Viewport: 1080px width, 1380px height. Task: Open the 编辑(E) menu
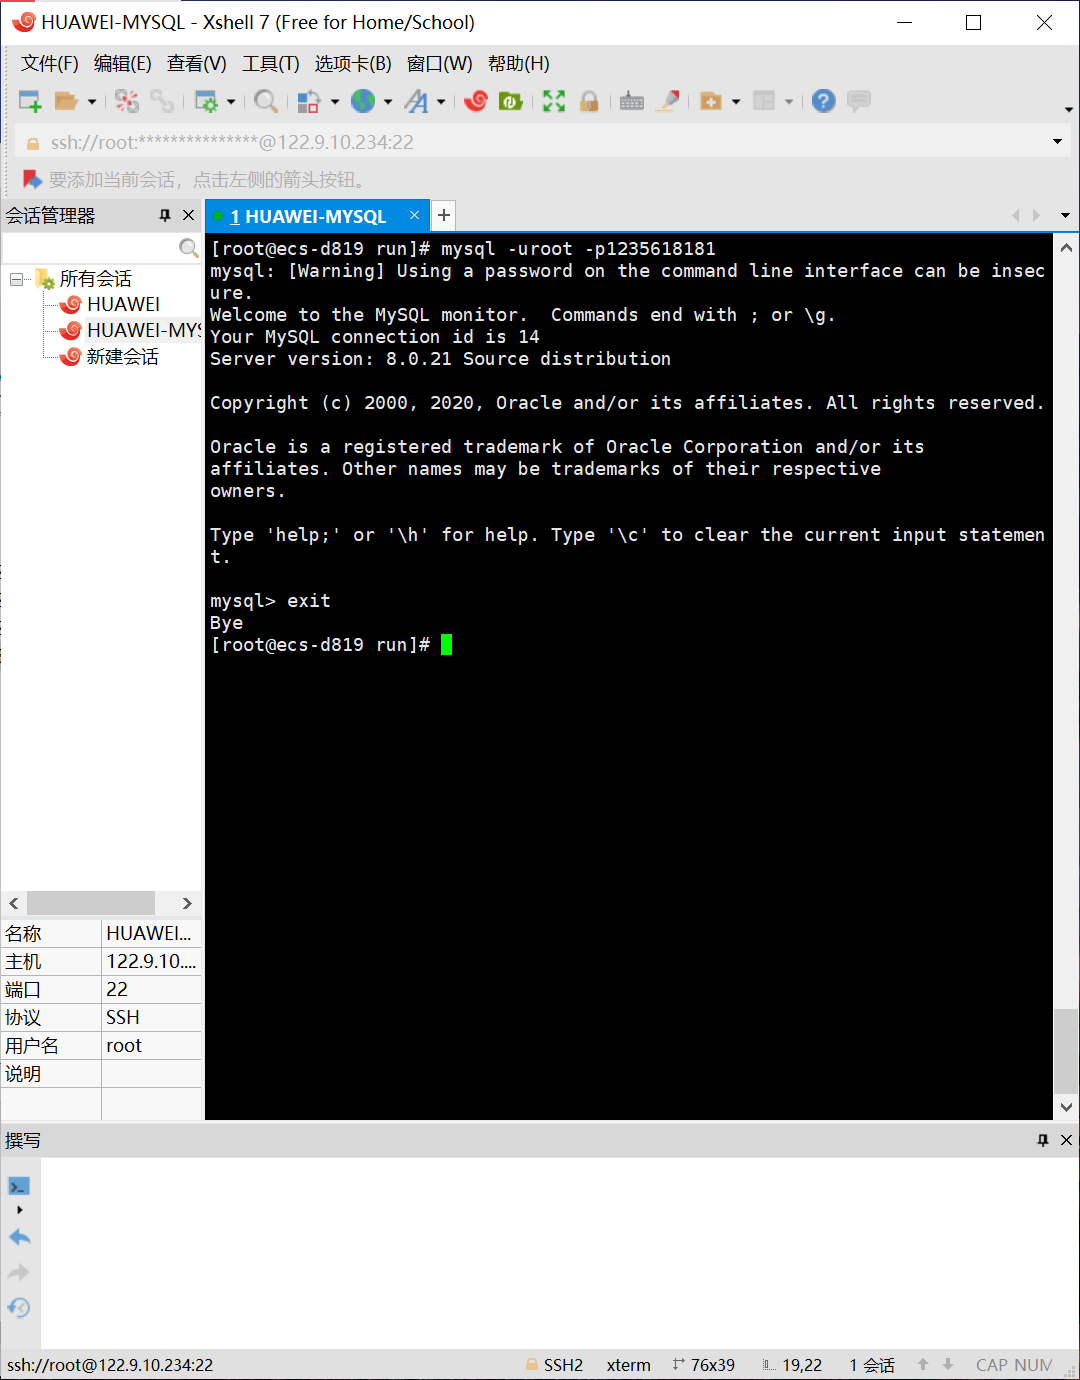pos(123,64)
